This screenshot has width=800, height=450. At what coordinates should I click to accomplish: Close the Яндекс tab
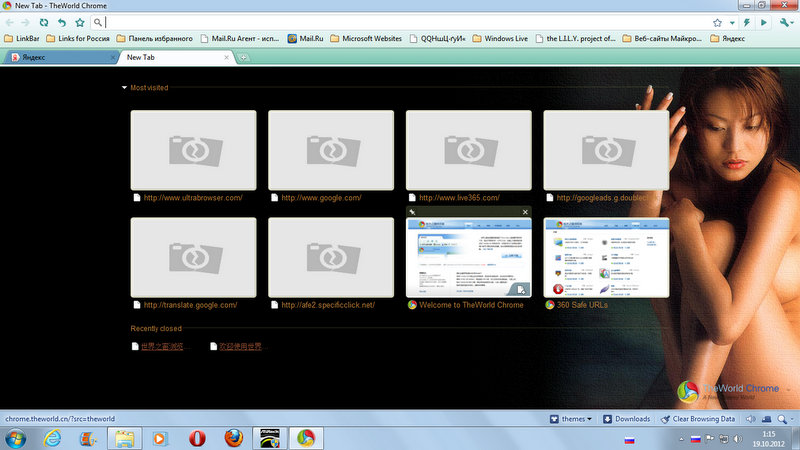point(113,58)
